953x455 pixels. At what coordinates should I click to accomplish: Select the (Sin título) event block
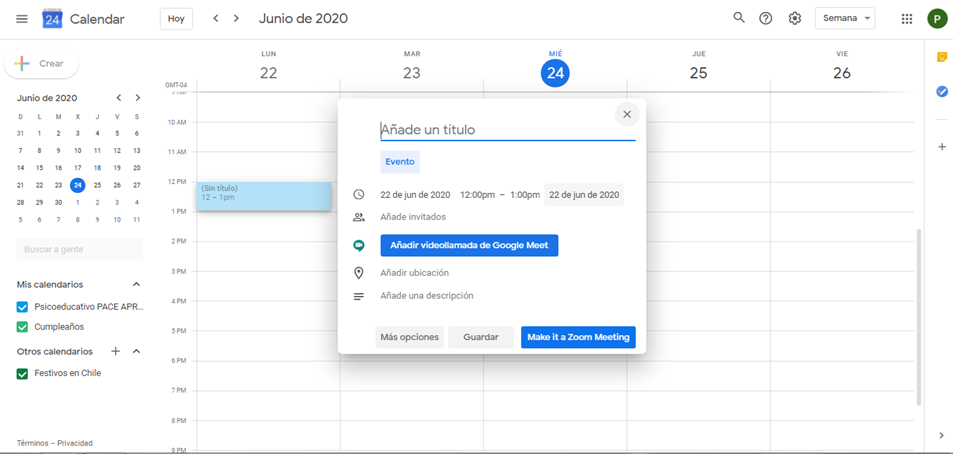click(x=264, y=196)
